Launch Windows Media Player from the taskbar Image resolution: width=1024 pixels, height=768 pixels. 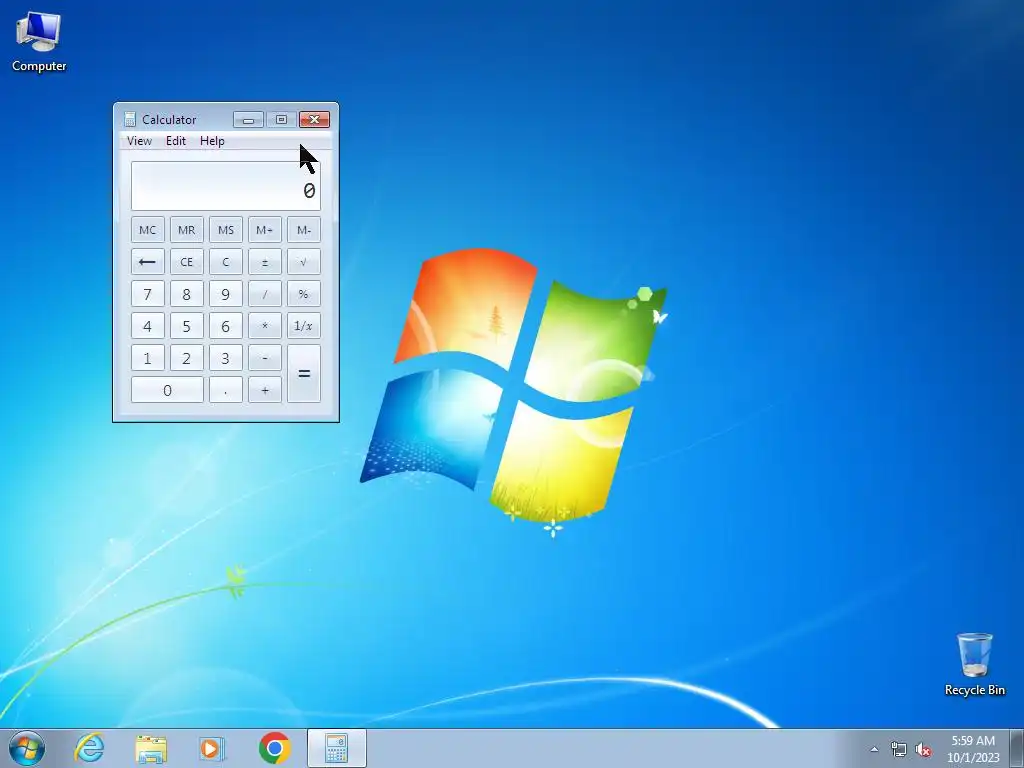(x=212, y=748)
